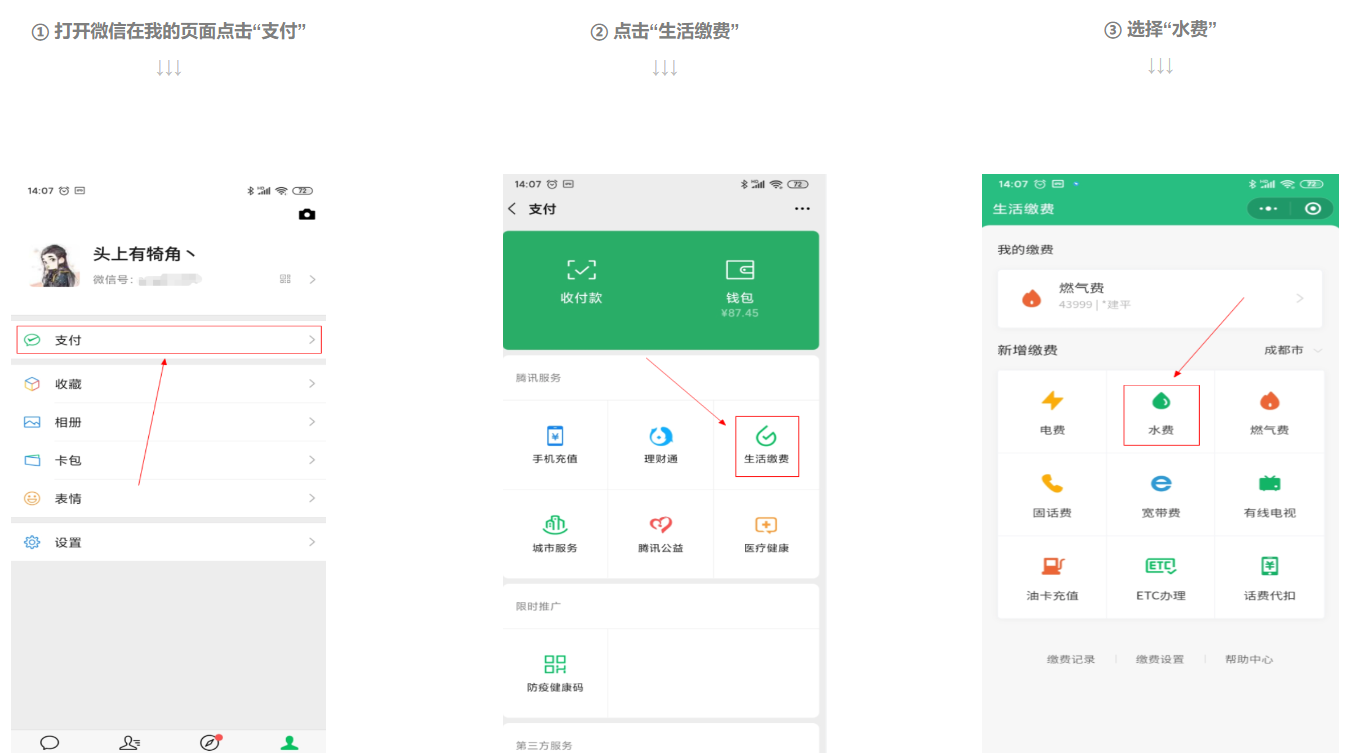Open the 帮助中心 help link
The width and height of the screenshot is (1358, 753).
tap(1248, 660)
